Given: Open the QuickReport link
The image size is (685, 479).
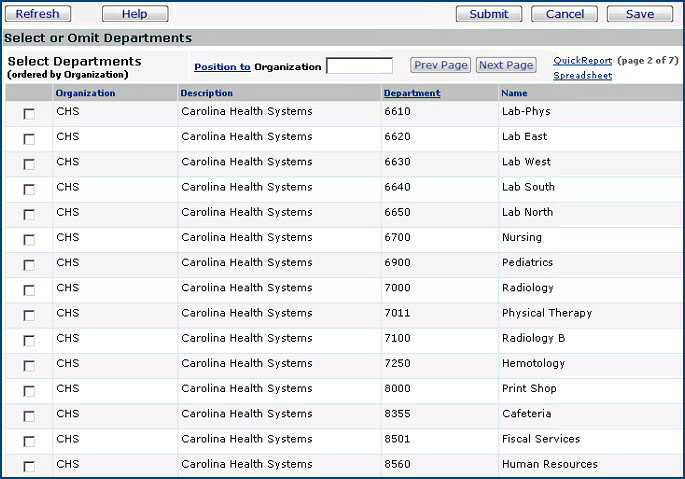Looking at the screenshot, I should pos(582,61).
